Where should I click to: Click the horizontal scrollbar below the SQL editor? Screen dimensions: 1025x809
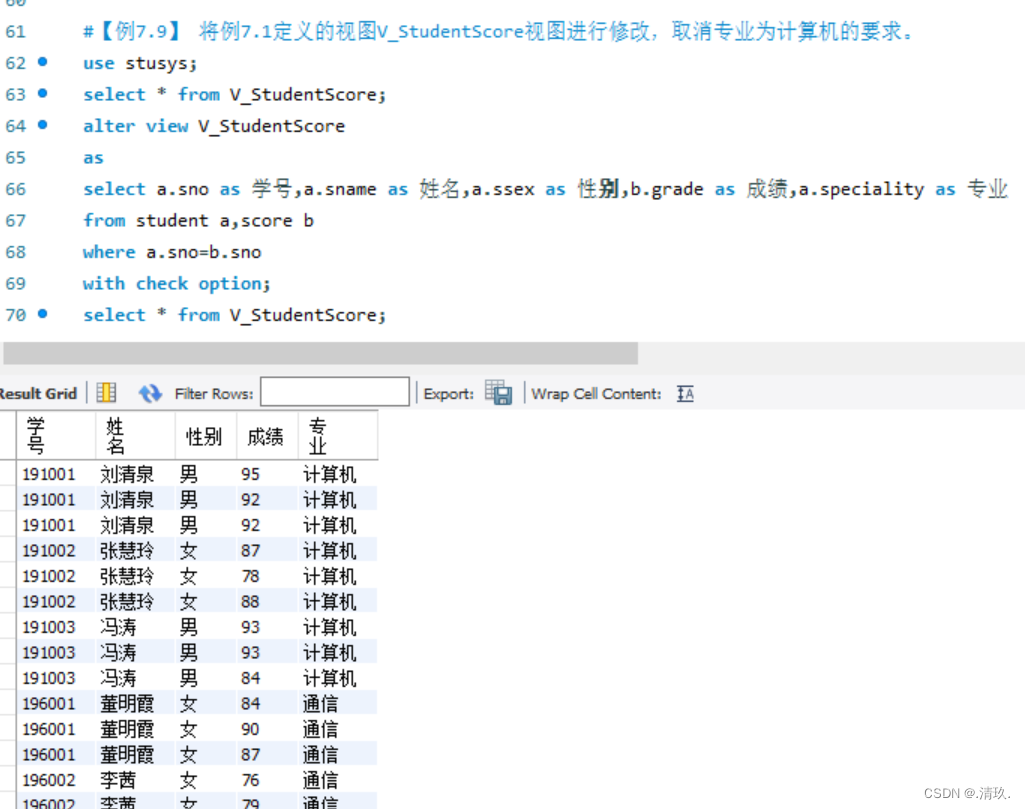click(320, 352)
